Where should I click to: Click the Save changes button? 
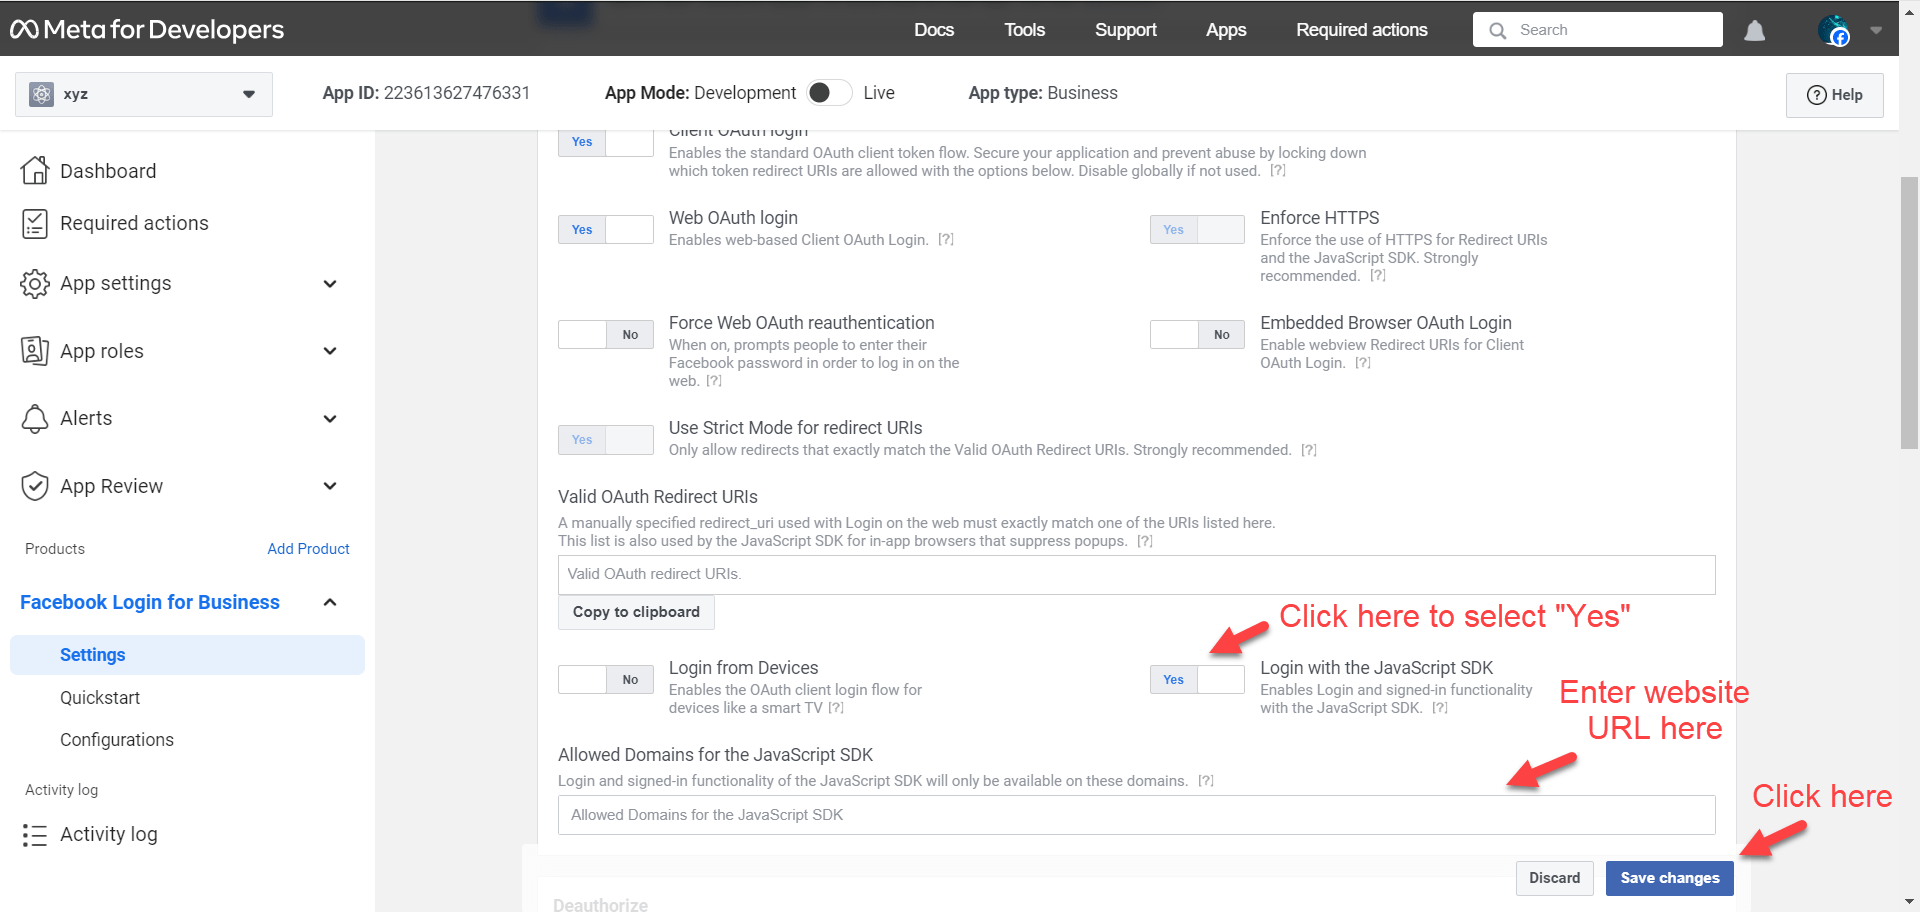(1669, 878)
